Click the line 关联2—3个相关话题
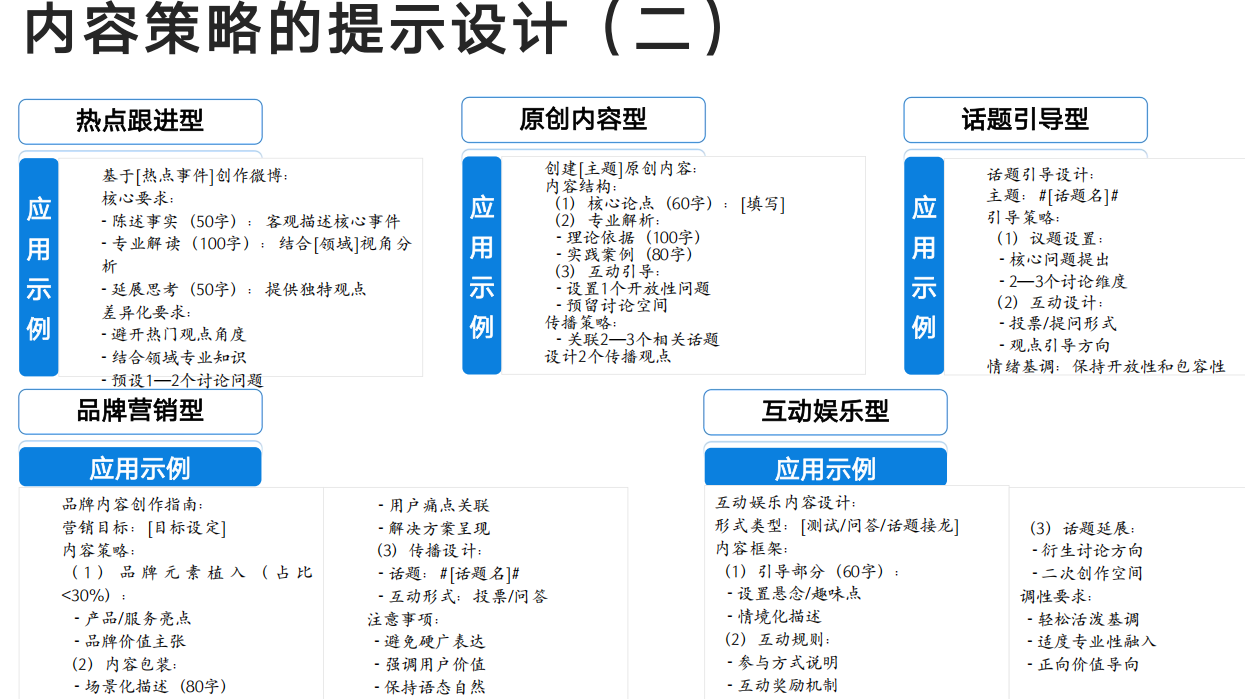The height and width of the screenshot is (699, 1245). click(637, 340)
